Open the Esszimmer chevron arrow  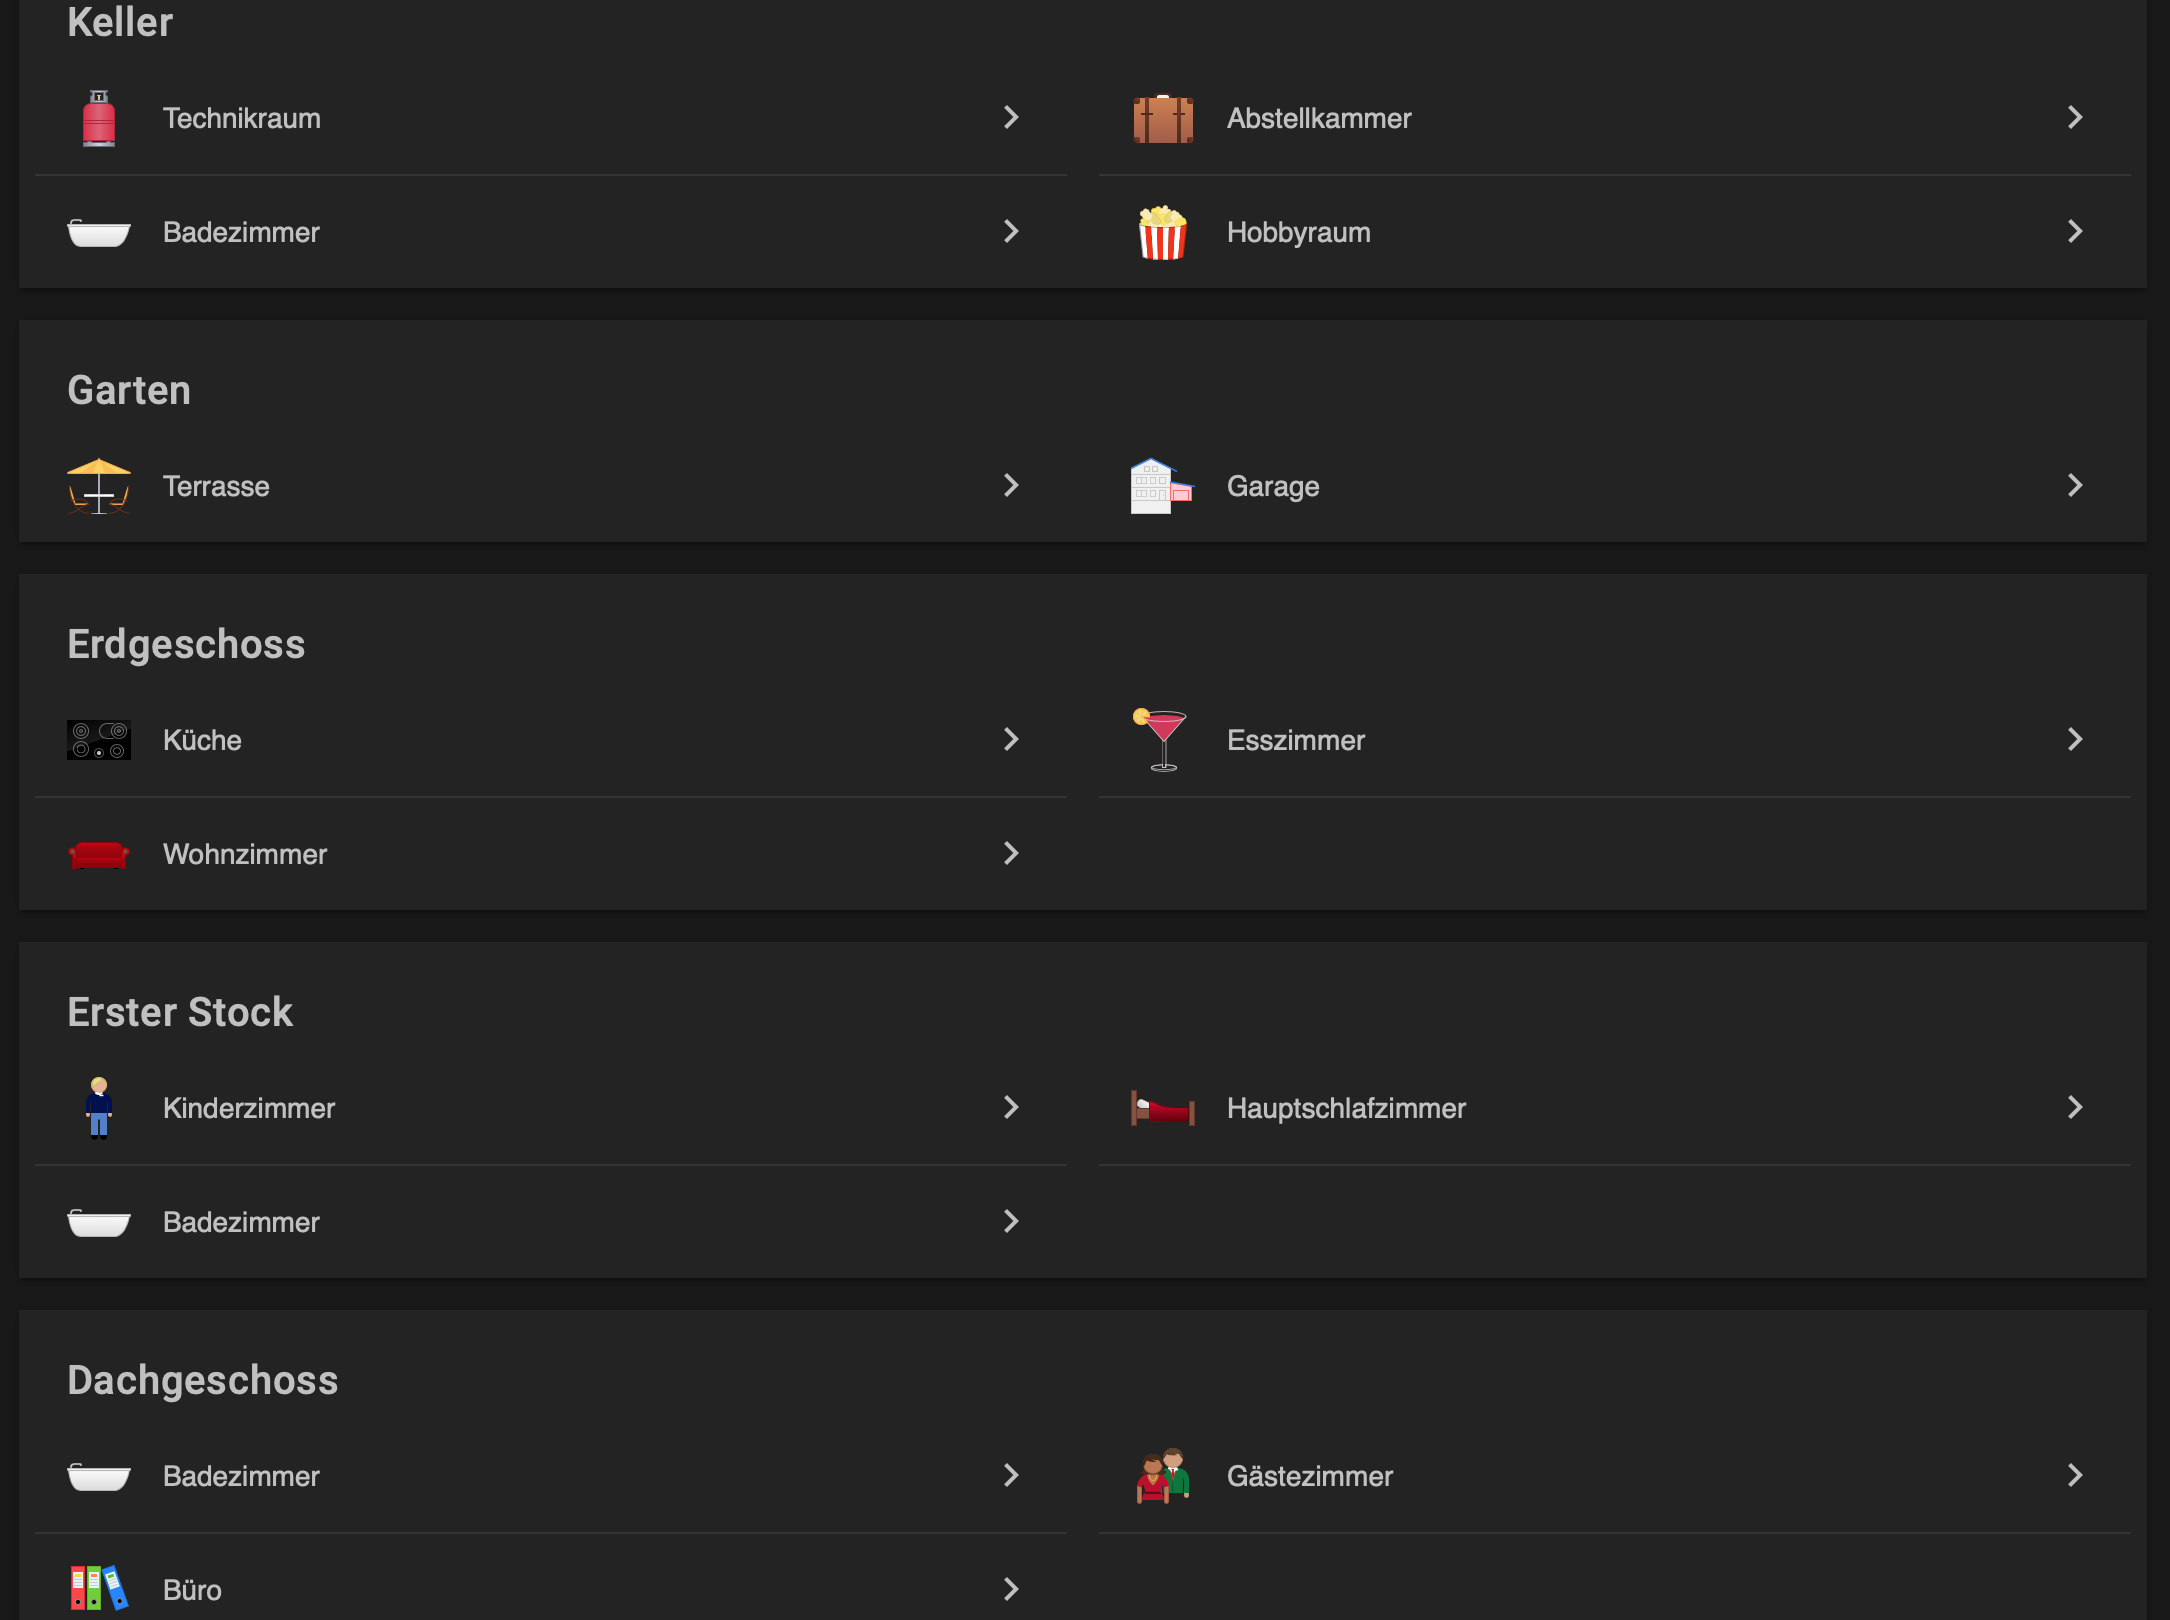point(2075,739)
